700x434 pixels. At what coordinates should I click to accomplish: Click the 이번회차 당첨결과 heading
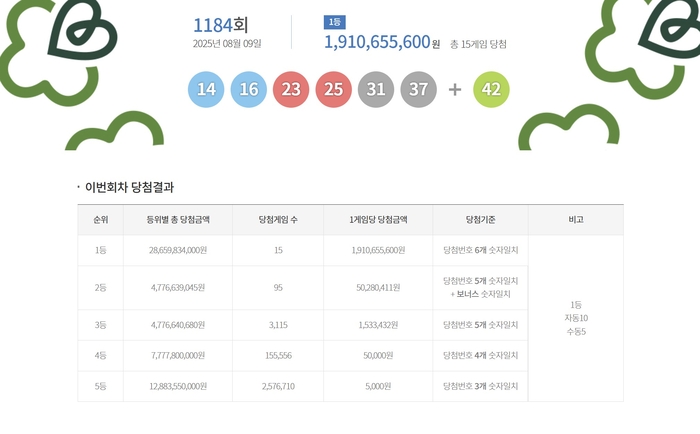point(129,187)
